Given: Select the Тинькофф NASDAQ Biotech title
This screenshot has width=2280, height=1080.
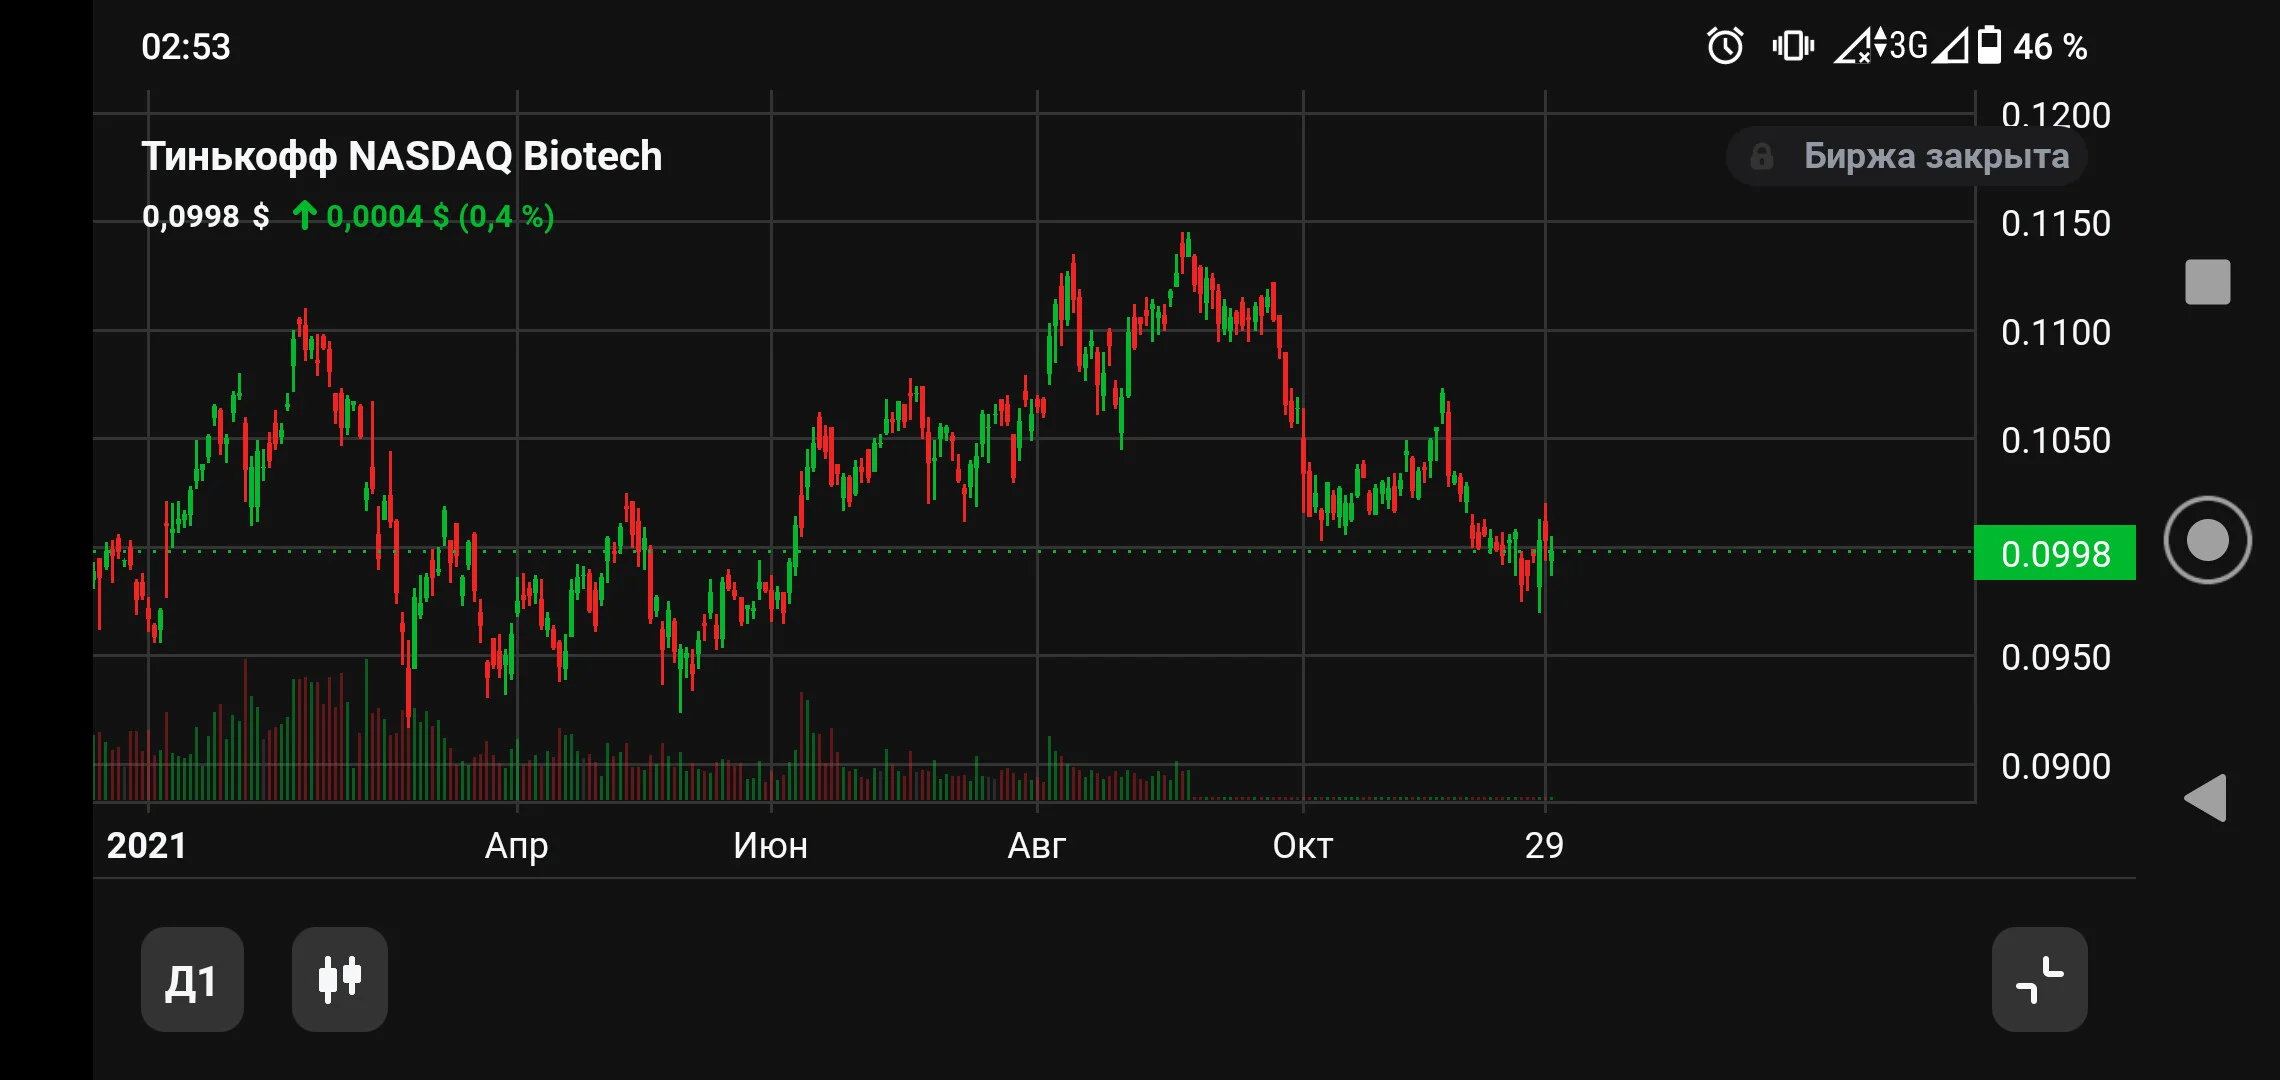Looking at the screenshot, I should [402, 156].
